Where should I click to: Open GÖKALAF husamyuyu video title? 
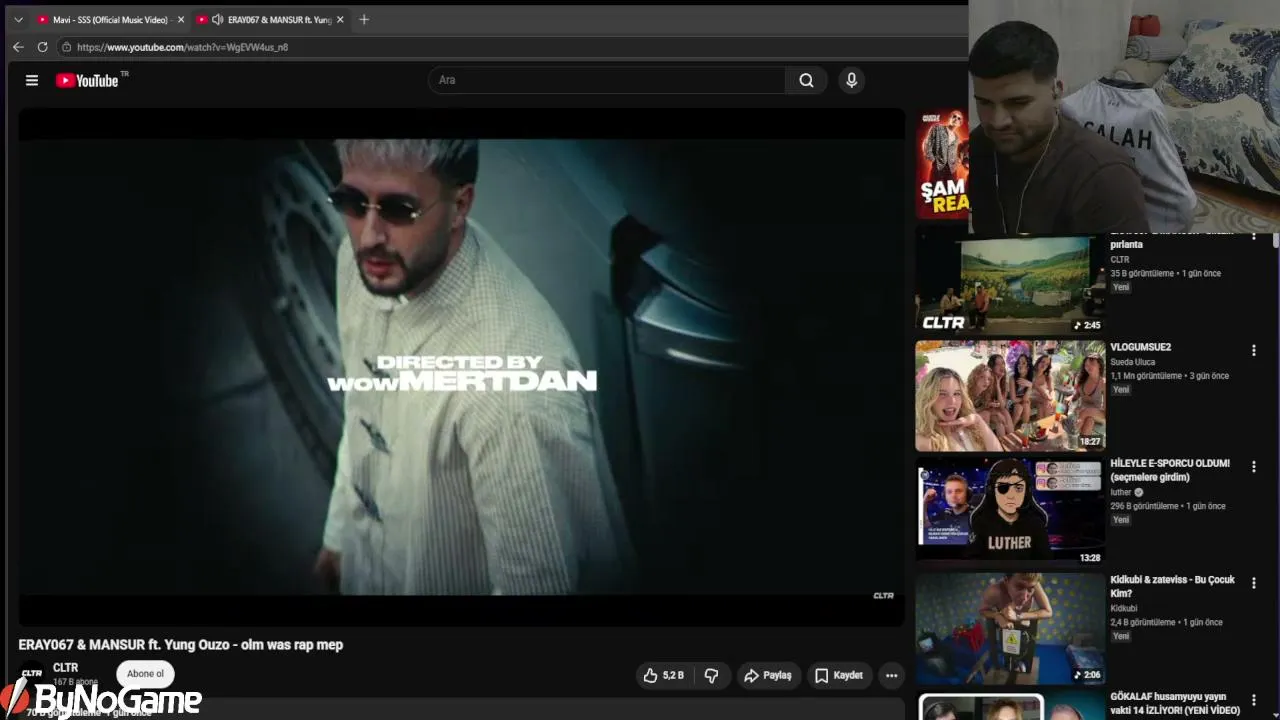coord(1175,704)
